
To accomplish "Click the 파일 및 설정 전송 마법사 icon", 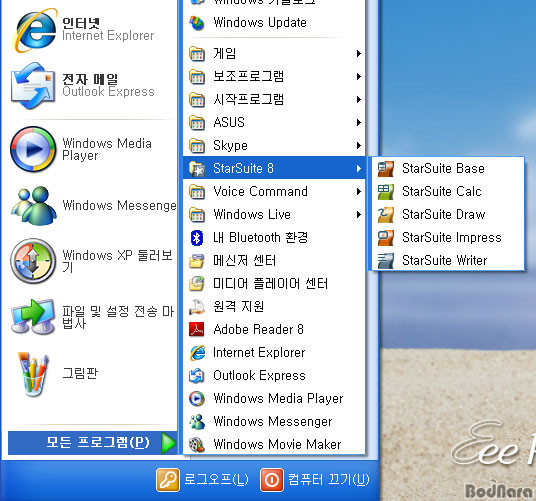I will [33, 317].
